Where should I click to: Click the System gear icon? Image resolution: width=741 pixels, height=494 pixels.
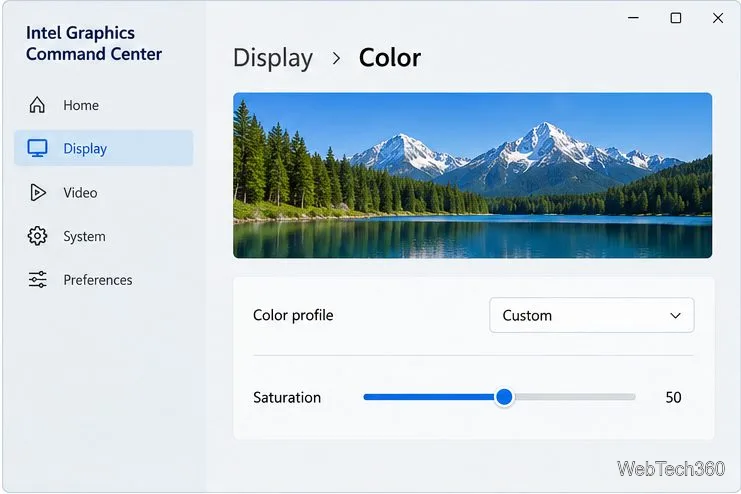point(37,236)
